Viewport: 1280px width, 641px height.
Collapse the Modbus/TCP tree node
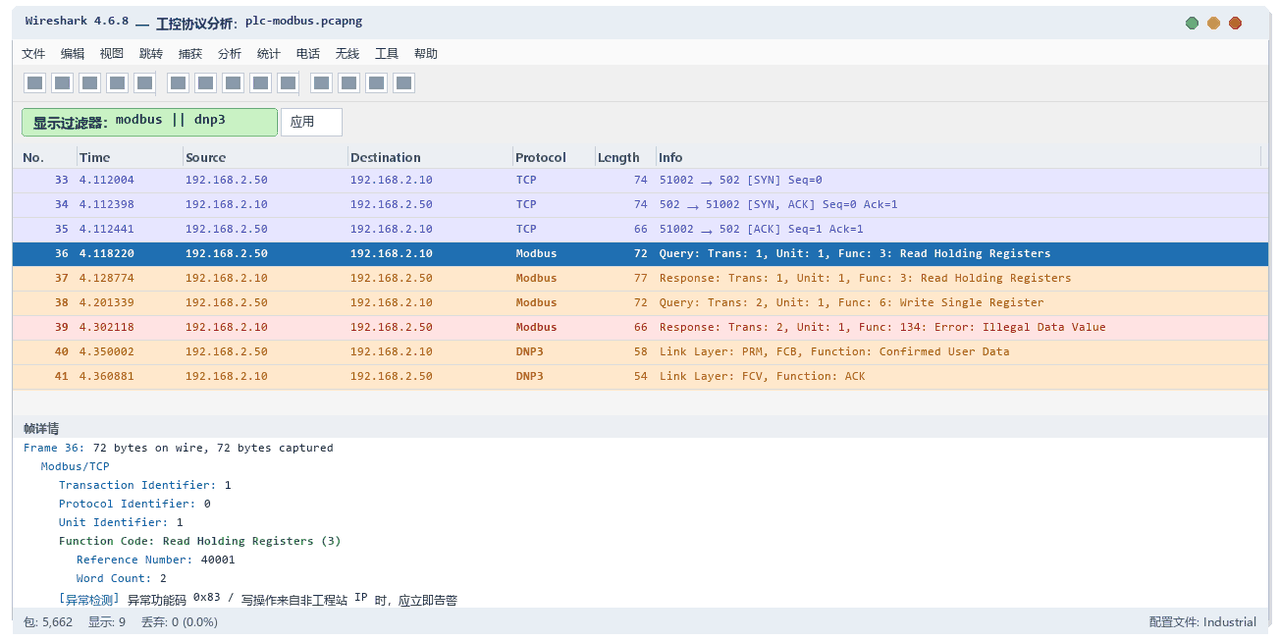pyautogui.click(x=75, y=466)
